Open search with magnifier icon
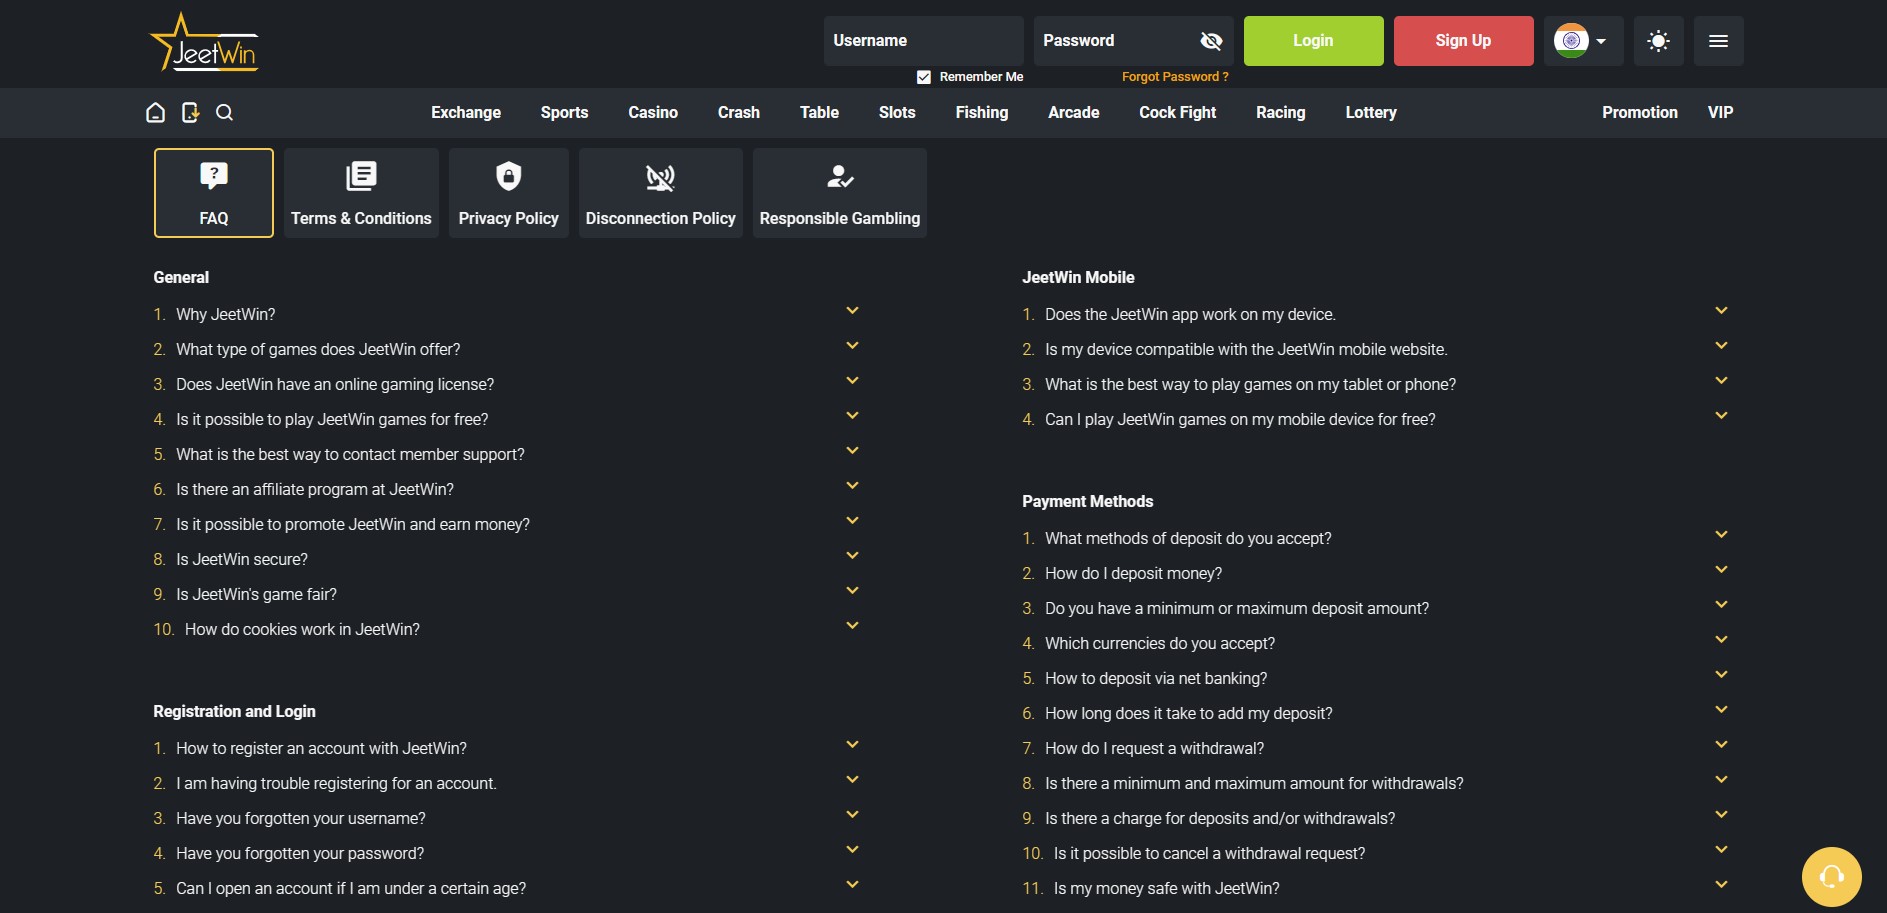This screenshot has height=913, width=1887. pos(224,113)
